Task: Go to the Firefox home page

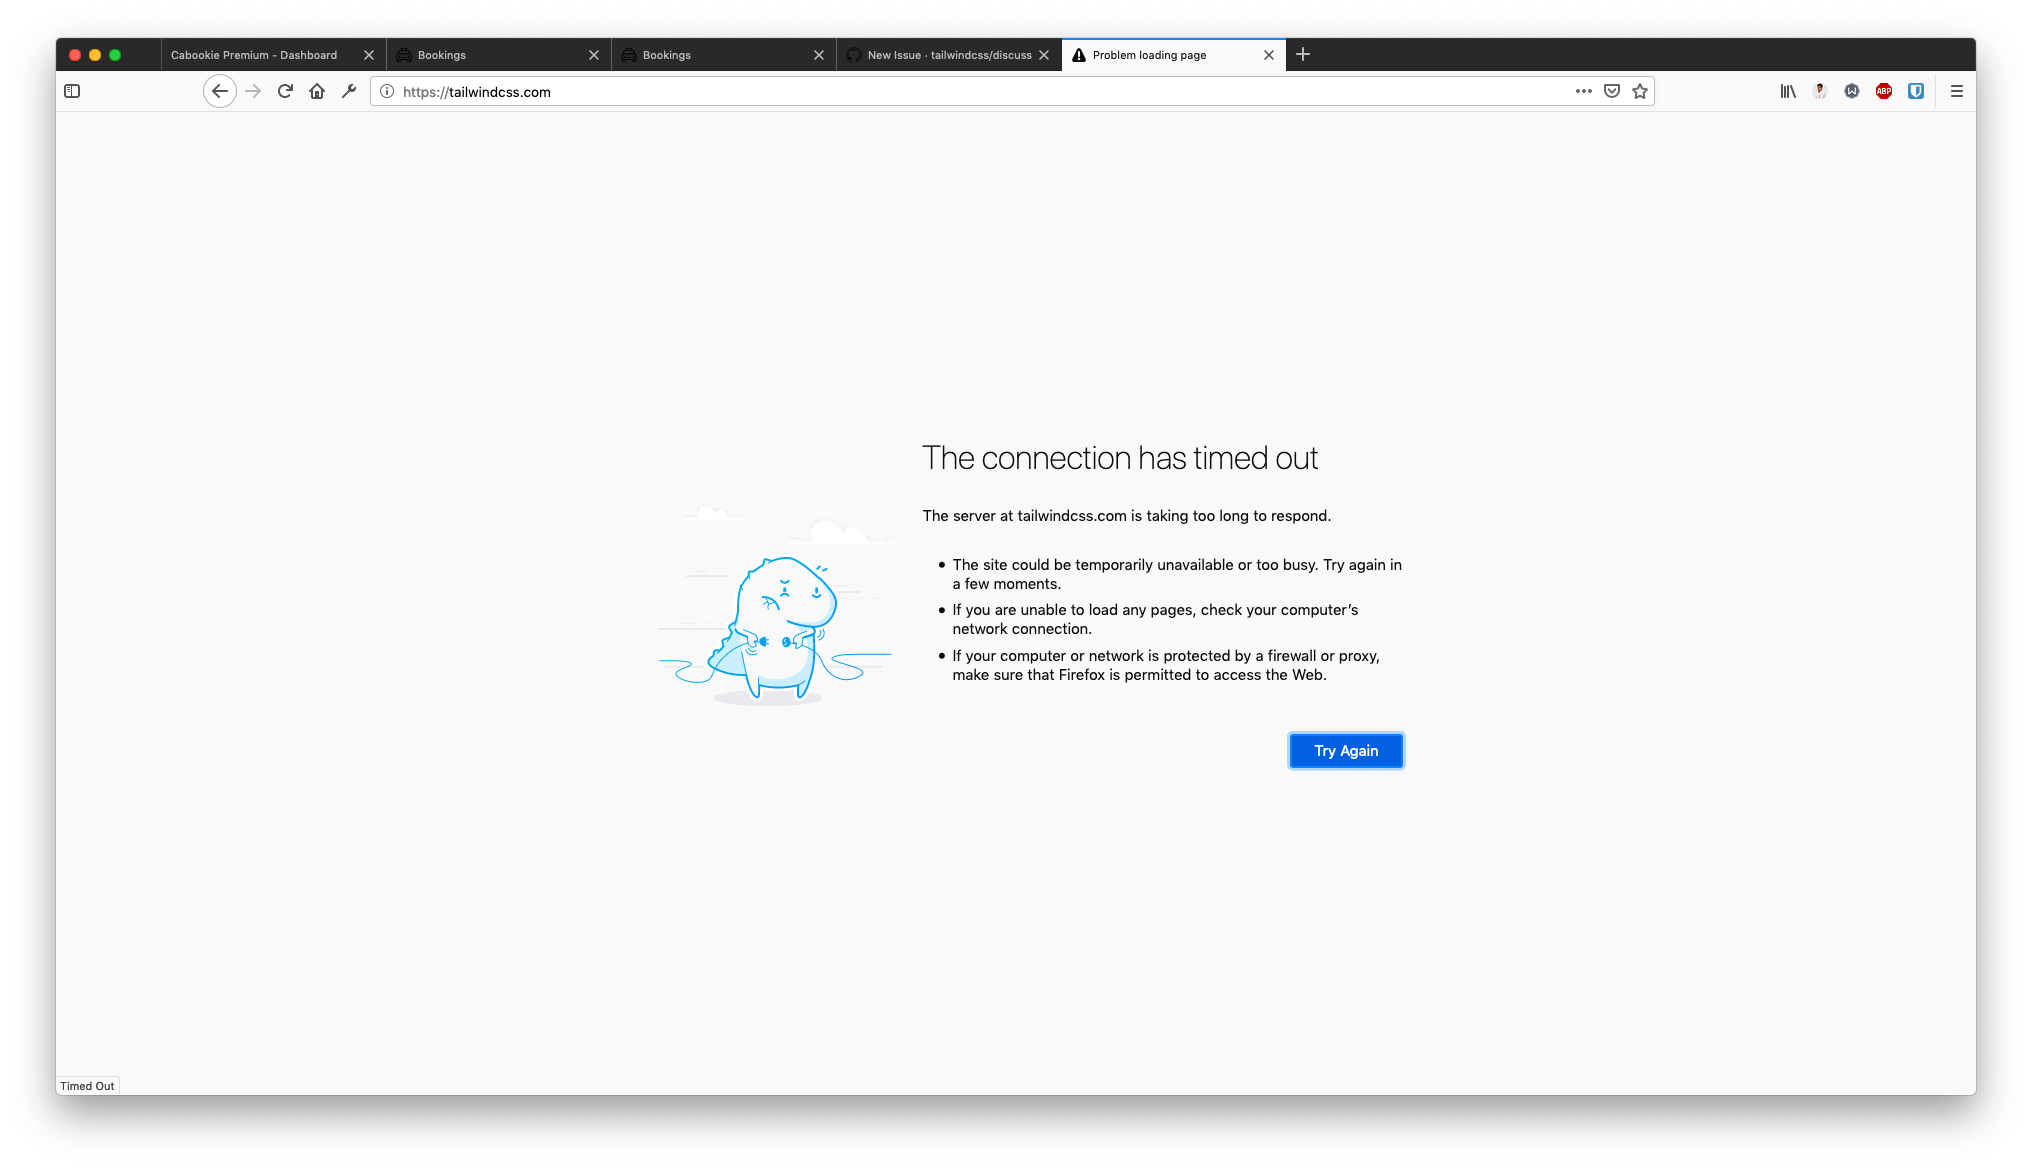Action: (317, 91)
